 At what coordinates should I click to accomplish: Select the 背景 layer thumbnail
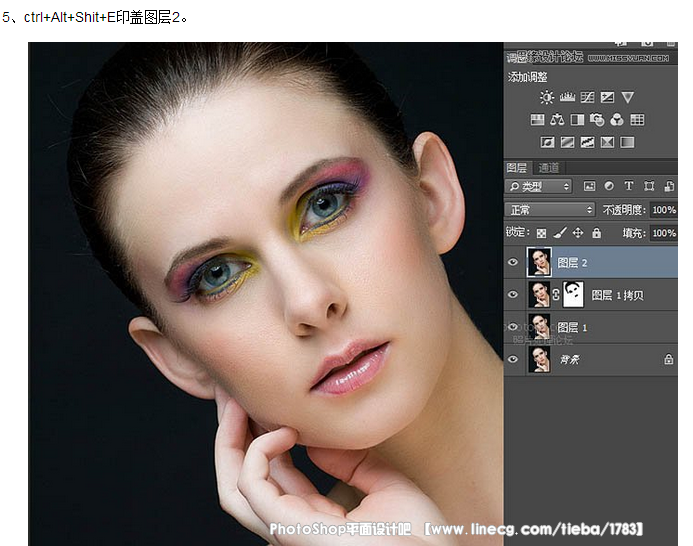(539, 359)
